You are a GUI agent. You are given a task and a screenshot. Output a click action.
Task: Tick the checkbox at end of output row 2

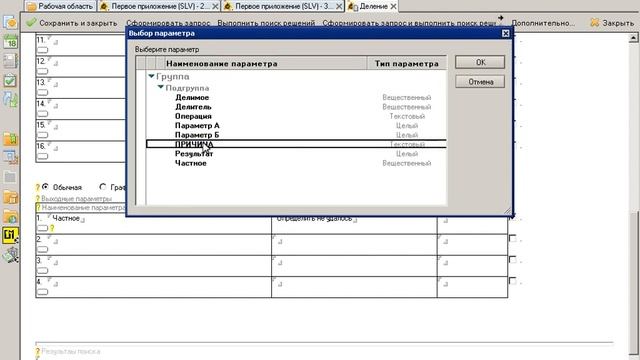click(x=513, y=238)
